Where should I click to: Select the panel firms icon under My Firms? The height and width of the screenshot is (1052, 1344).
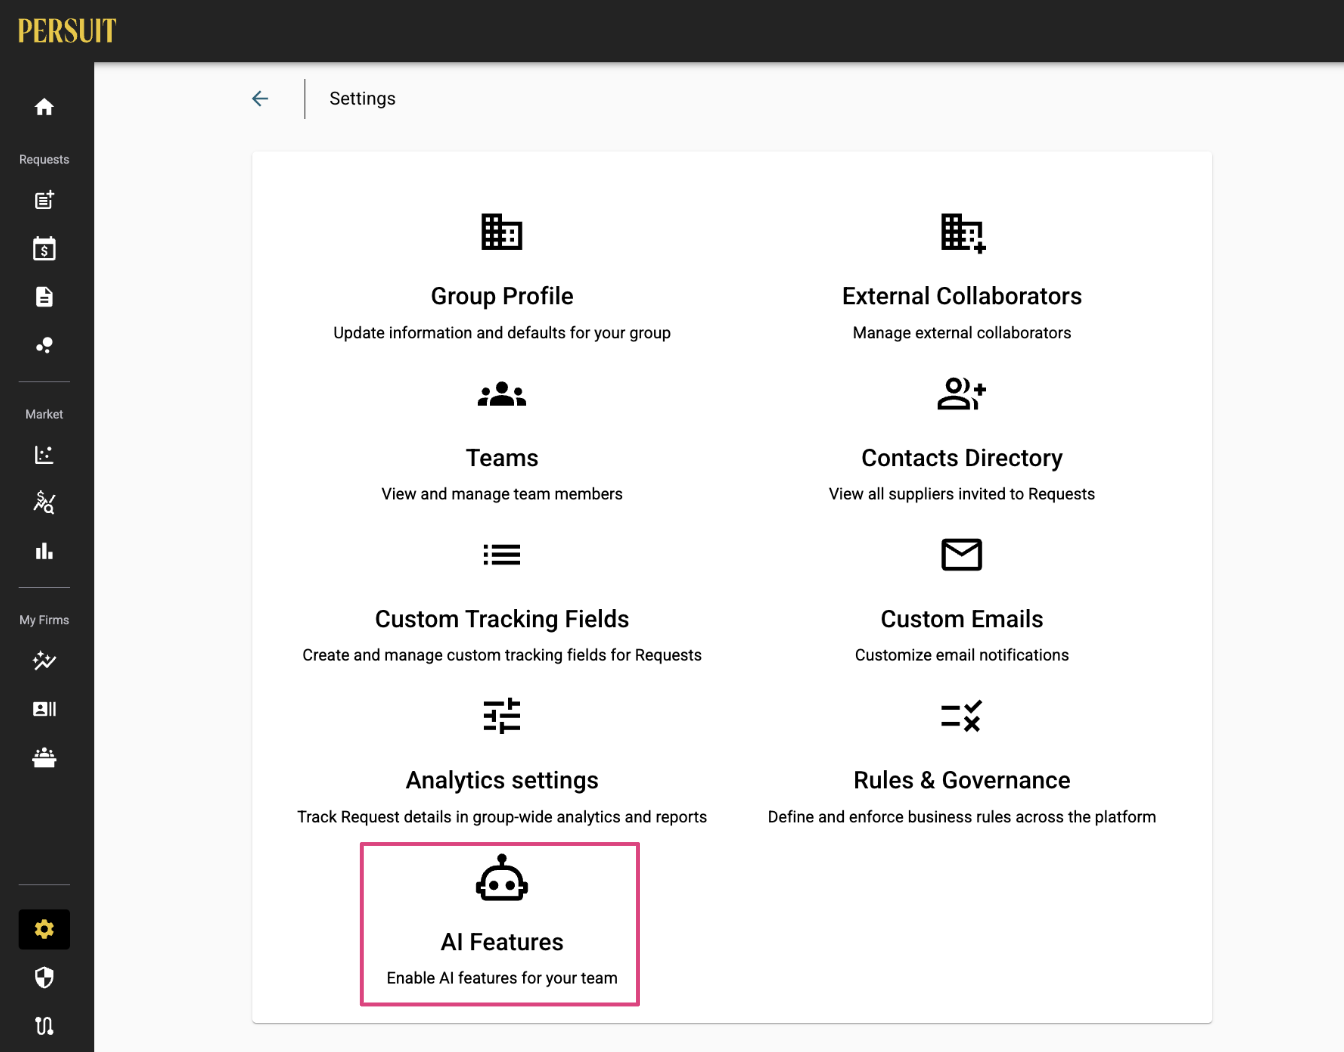[x=44, y=758]
